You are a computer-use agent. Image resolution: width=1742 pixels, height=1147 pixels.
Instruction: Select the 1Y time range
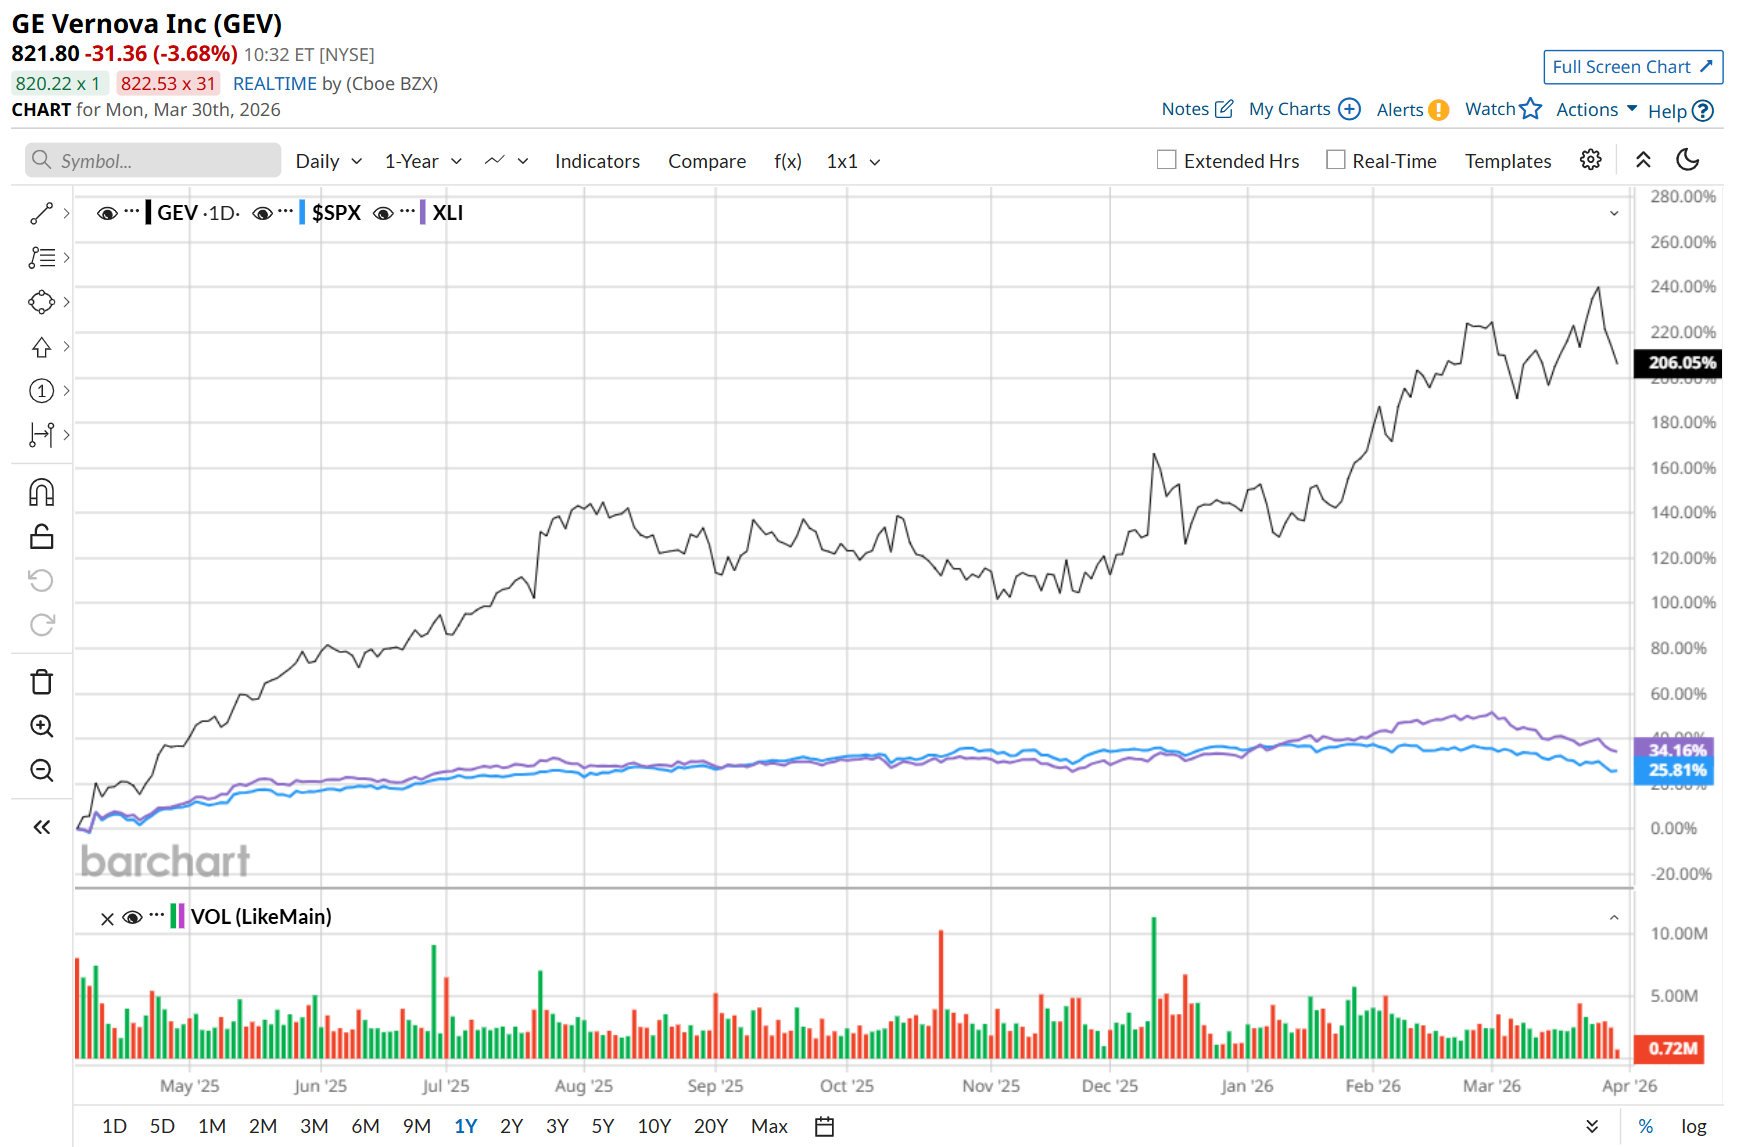466,1126
